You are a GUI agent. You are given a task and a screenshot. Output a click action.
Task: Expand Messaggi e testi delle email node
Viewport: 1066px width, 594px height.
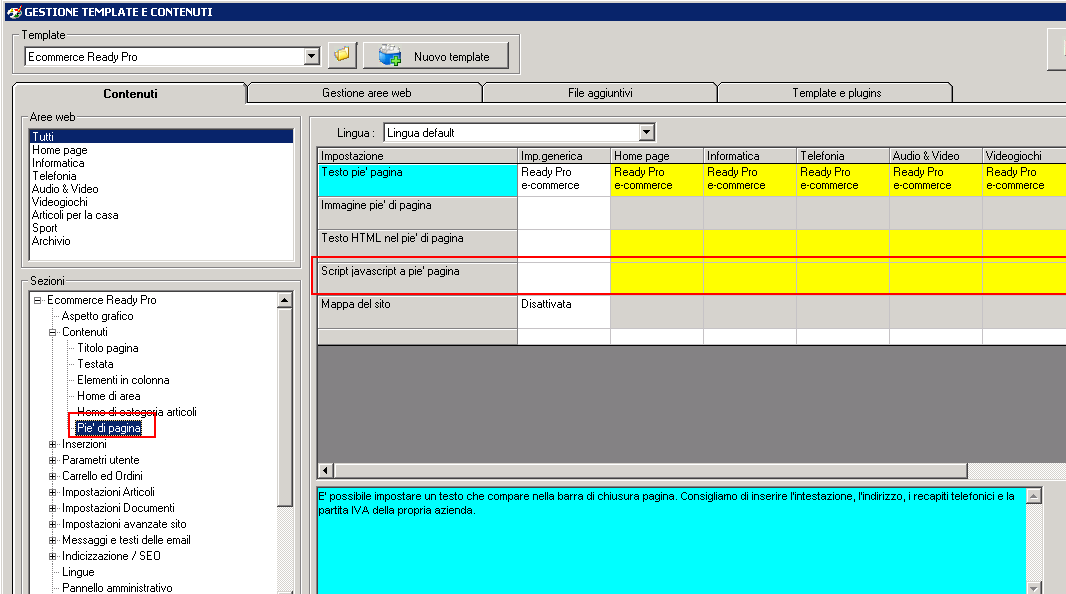[52, 540]
